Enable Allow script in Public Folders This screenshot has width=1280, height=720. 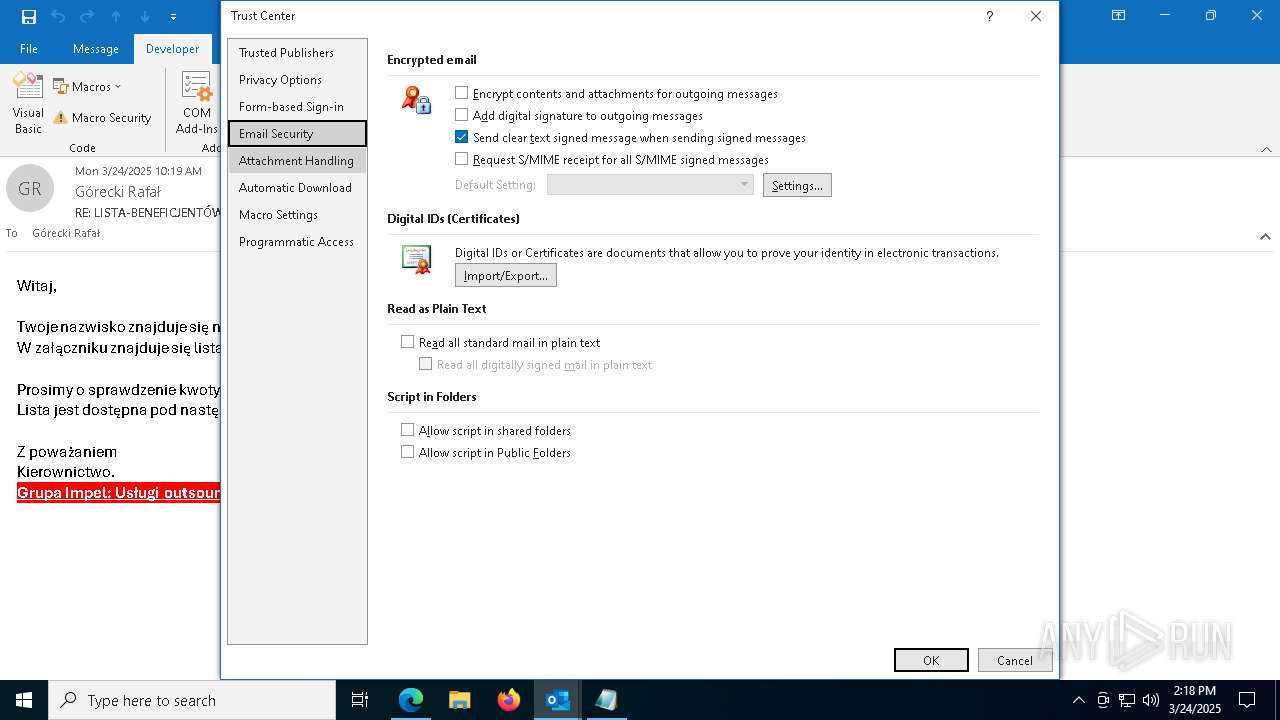pos(407,452)
